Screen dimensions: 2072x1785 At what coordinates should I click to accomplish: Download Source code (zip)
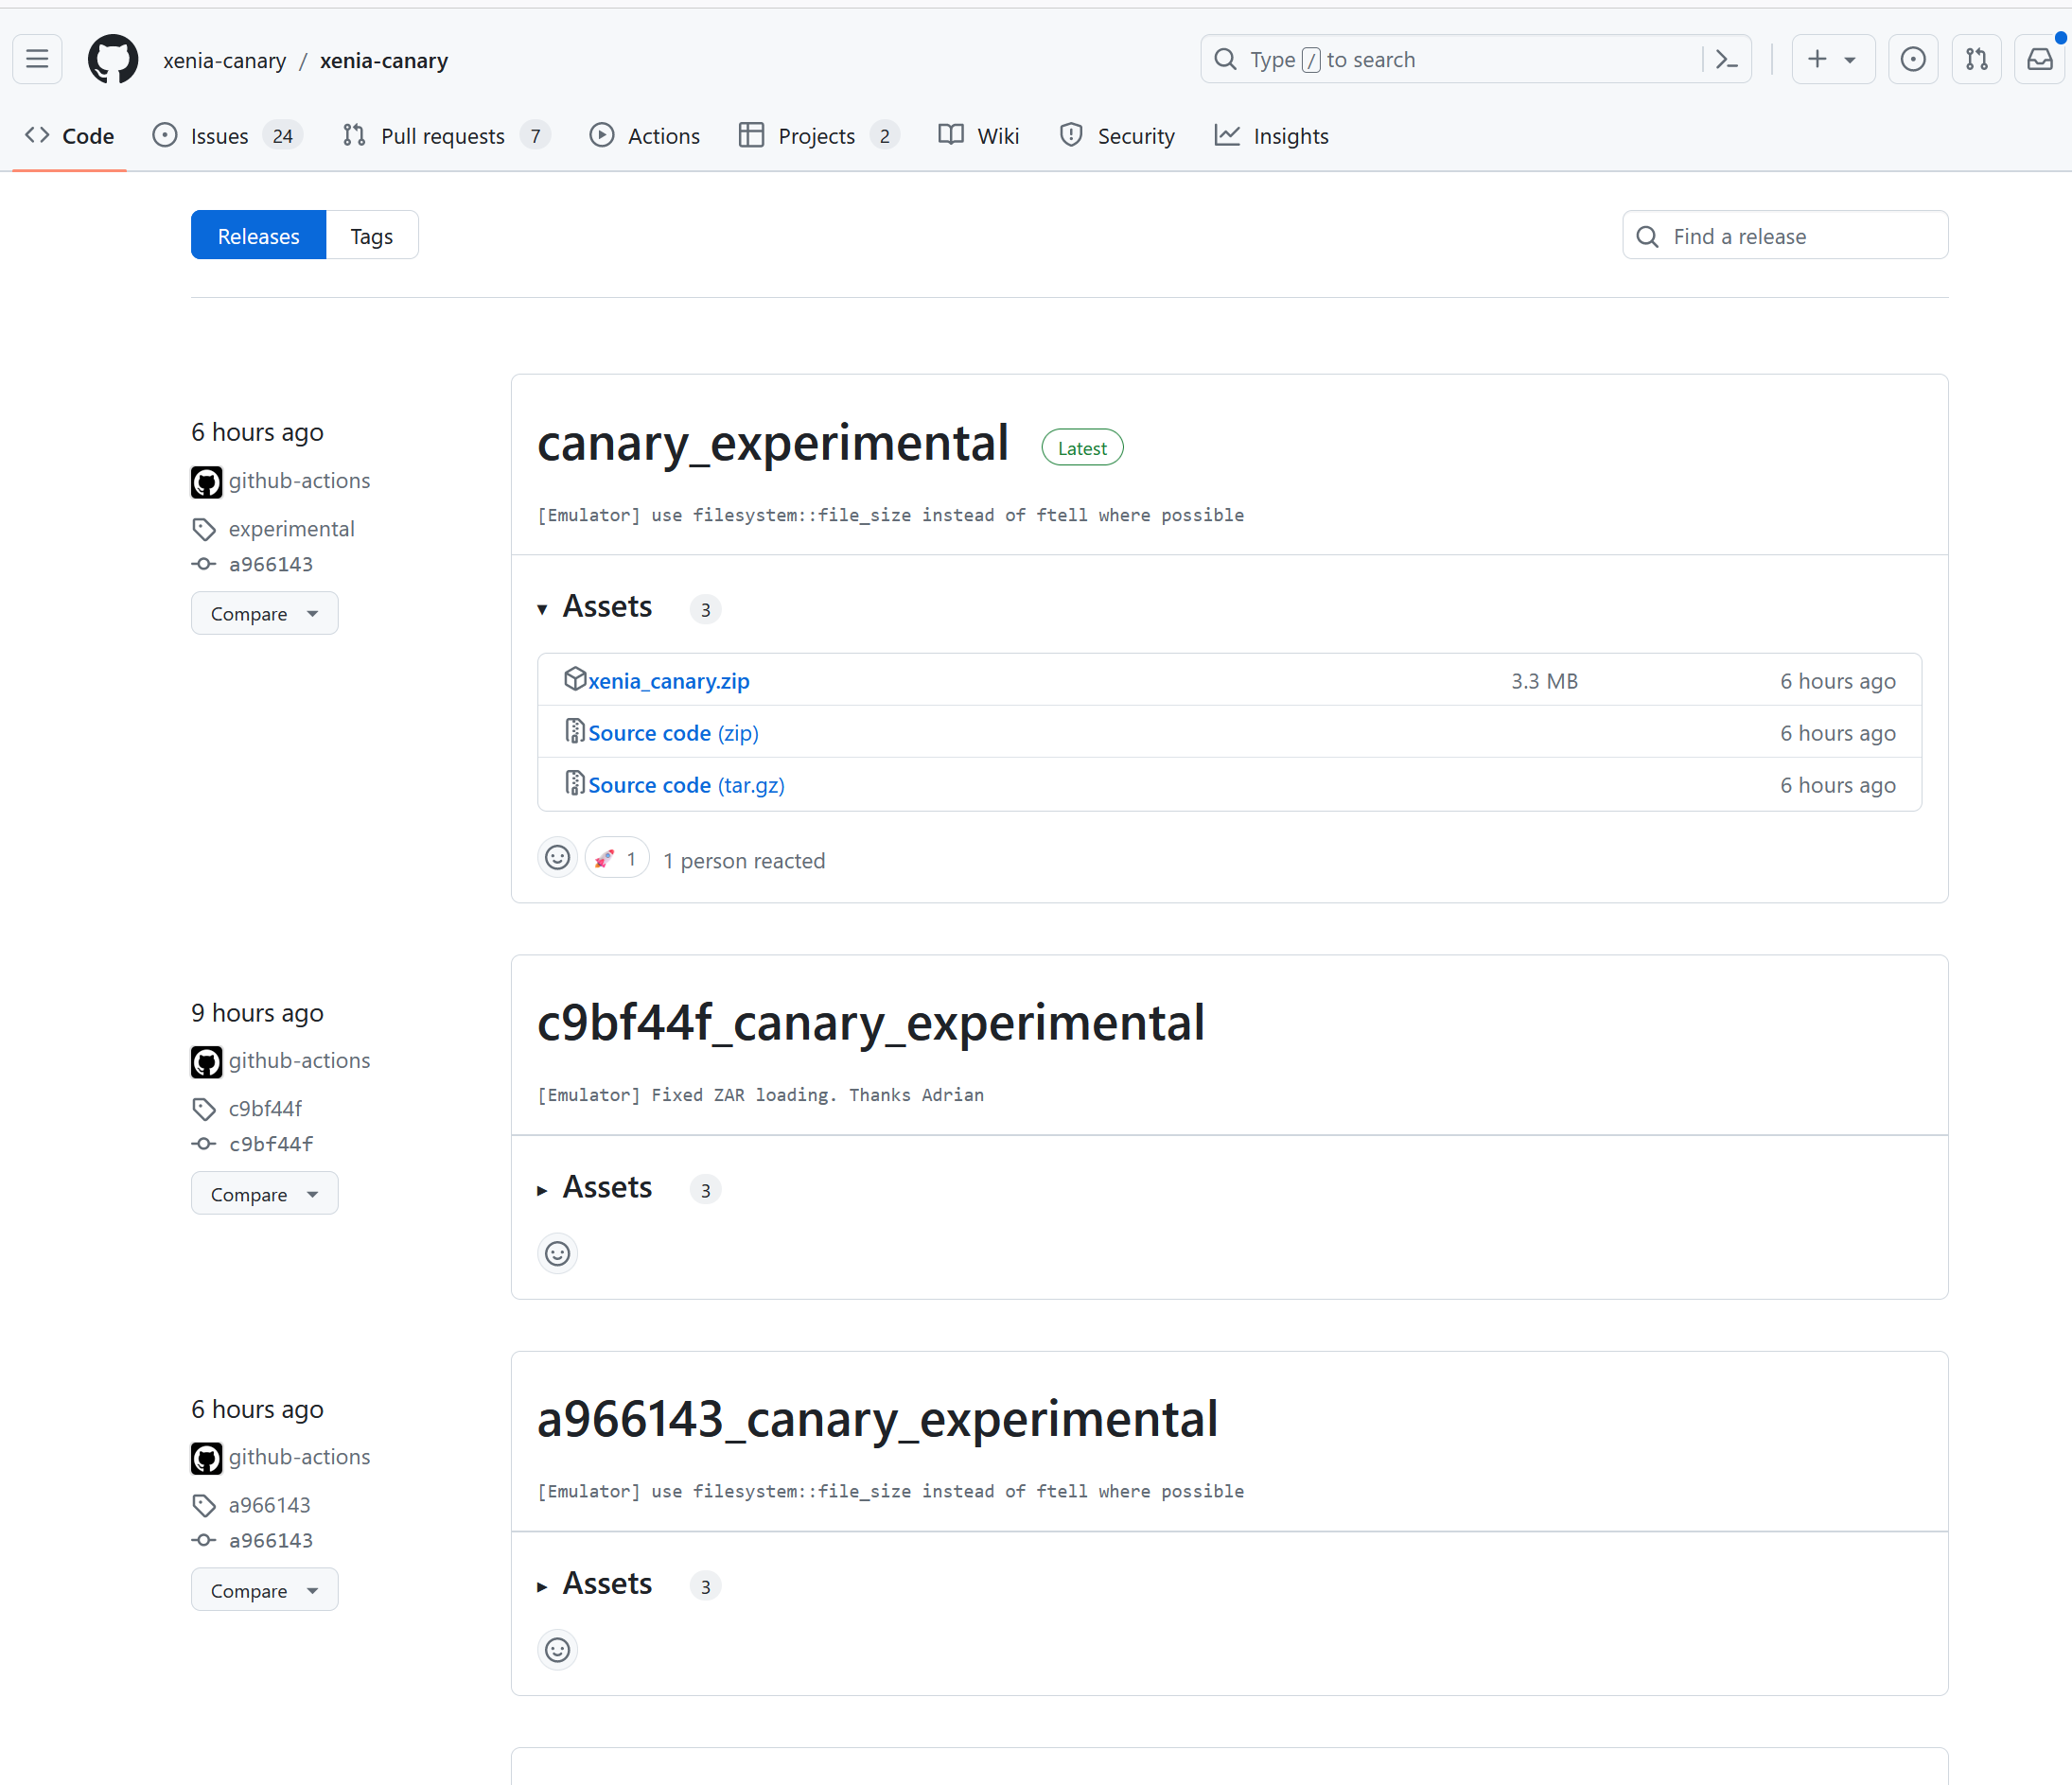(x=673, y=733)
